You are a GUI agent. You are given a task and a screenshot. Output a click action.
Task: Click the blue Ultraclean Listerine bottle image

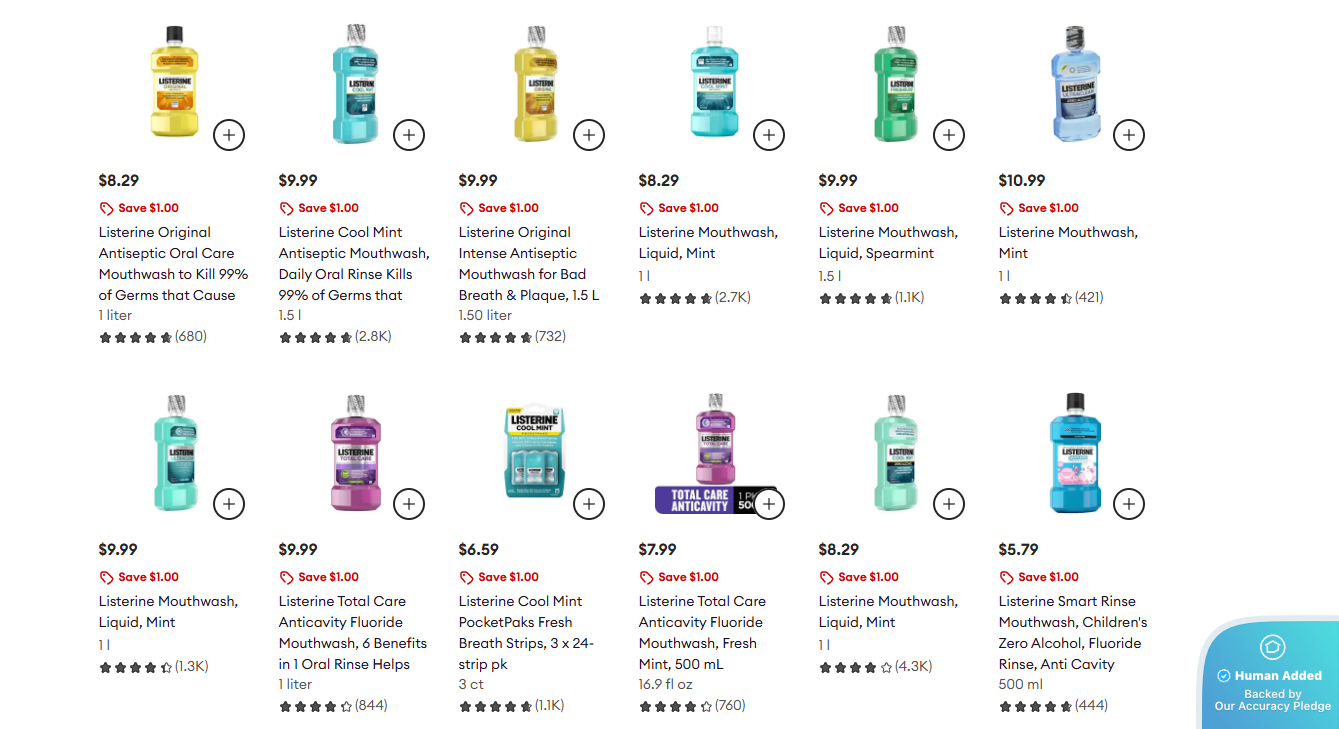click(1075, 85)
